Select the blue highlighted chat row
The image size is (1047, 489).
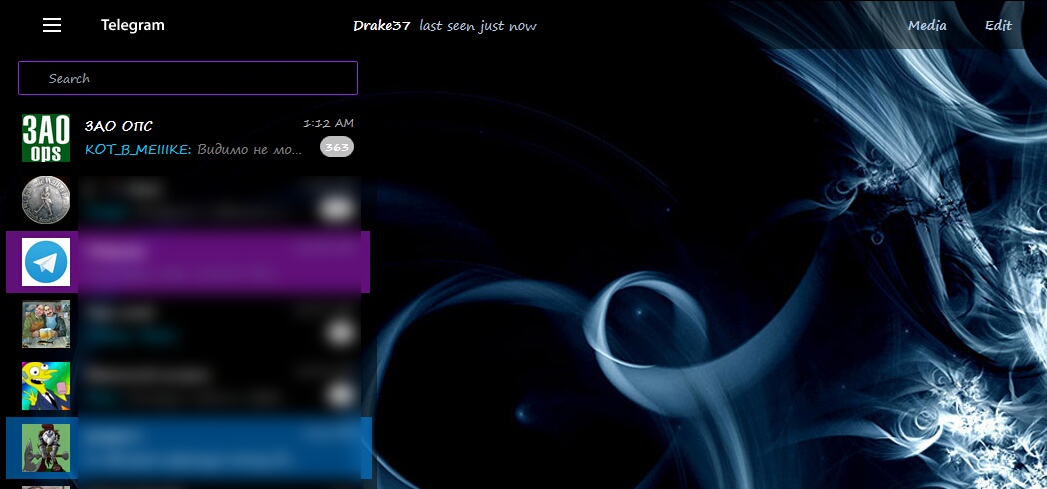pyautogui.click(x=188, y=448)
